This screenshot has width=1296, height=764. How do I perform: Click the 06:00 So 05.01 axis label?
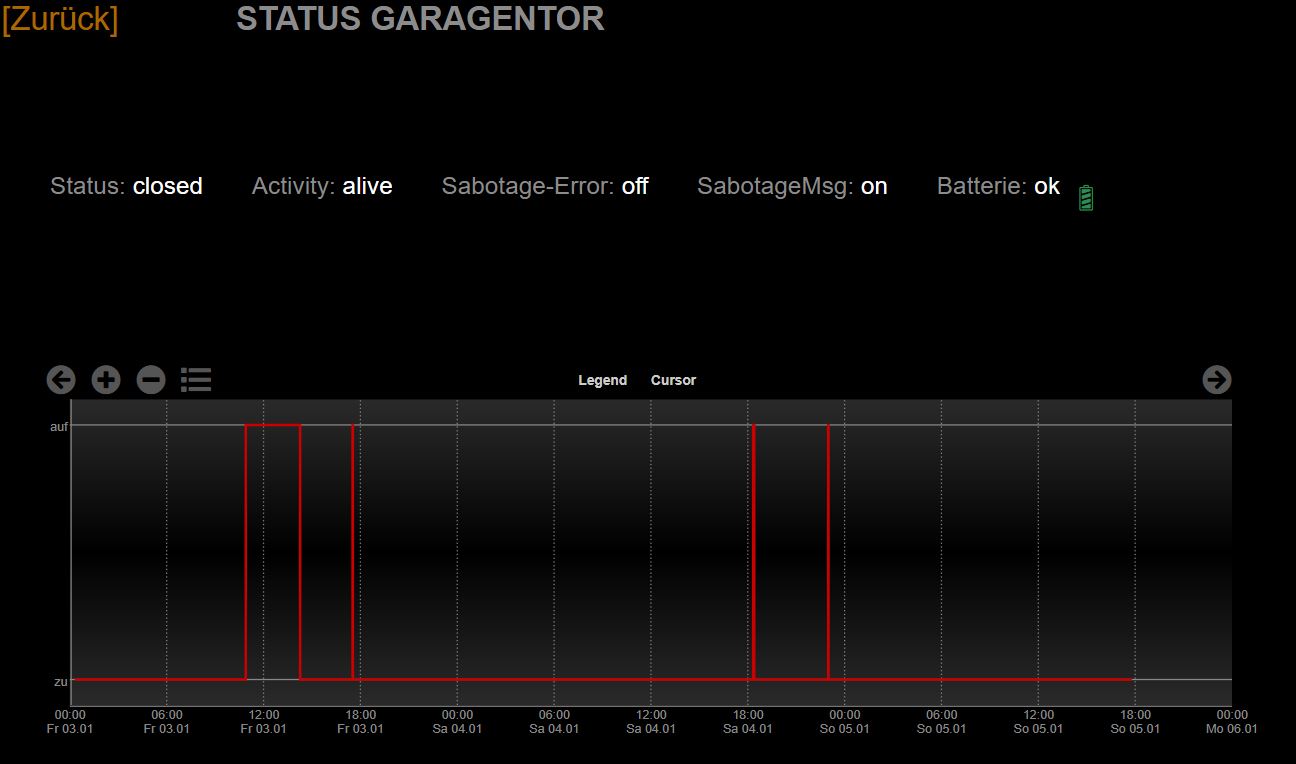coord(941,722)
